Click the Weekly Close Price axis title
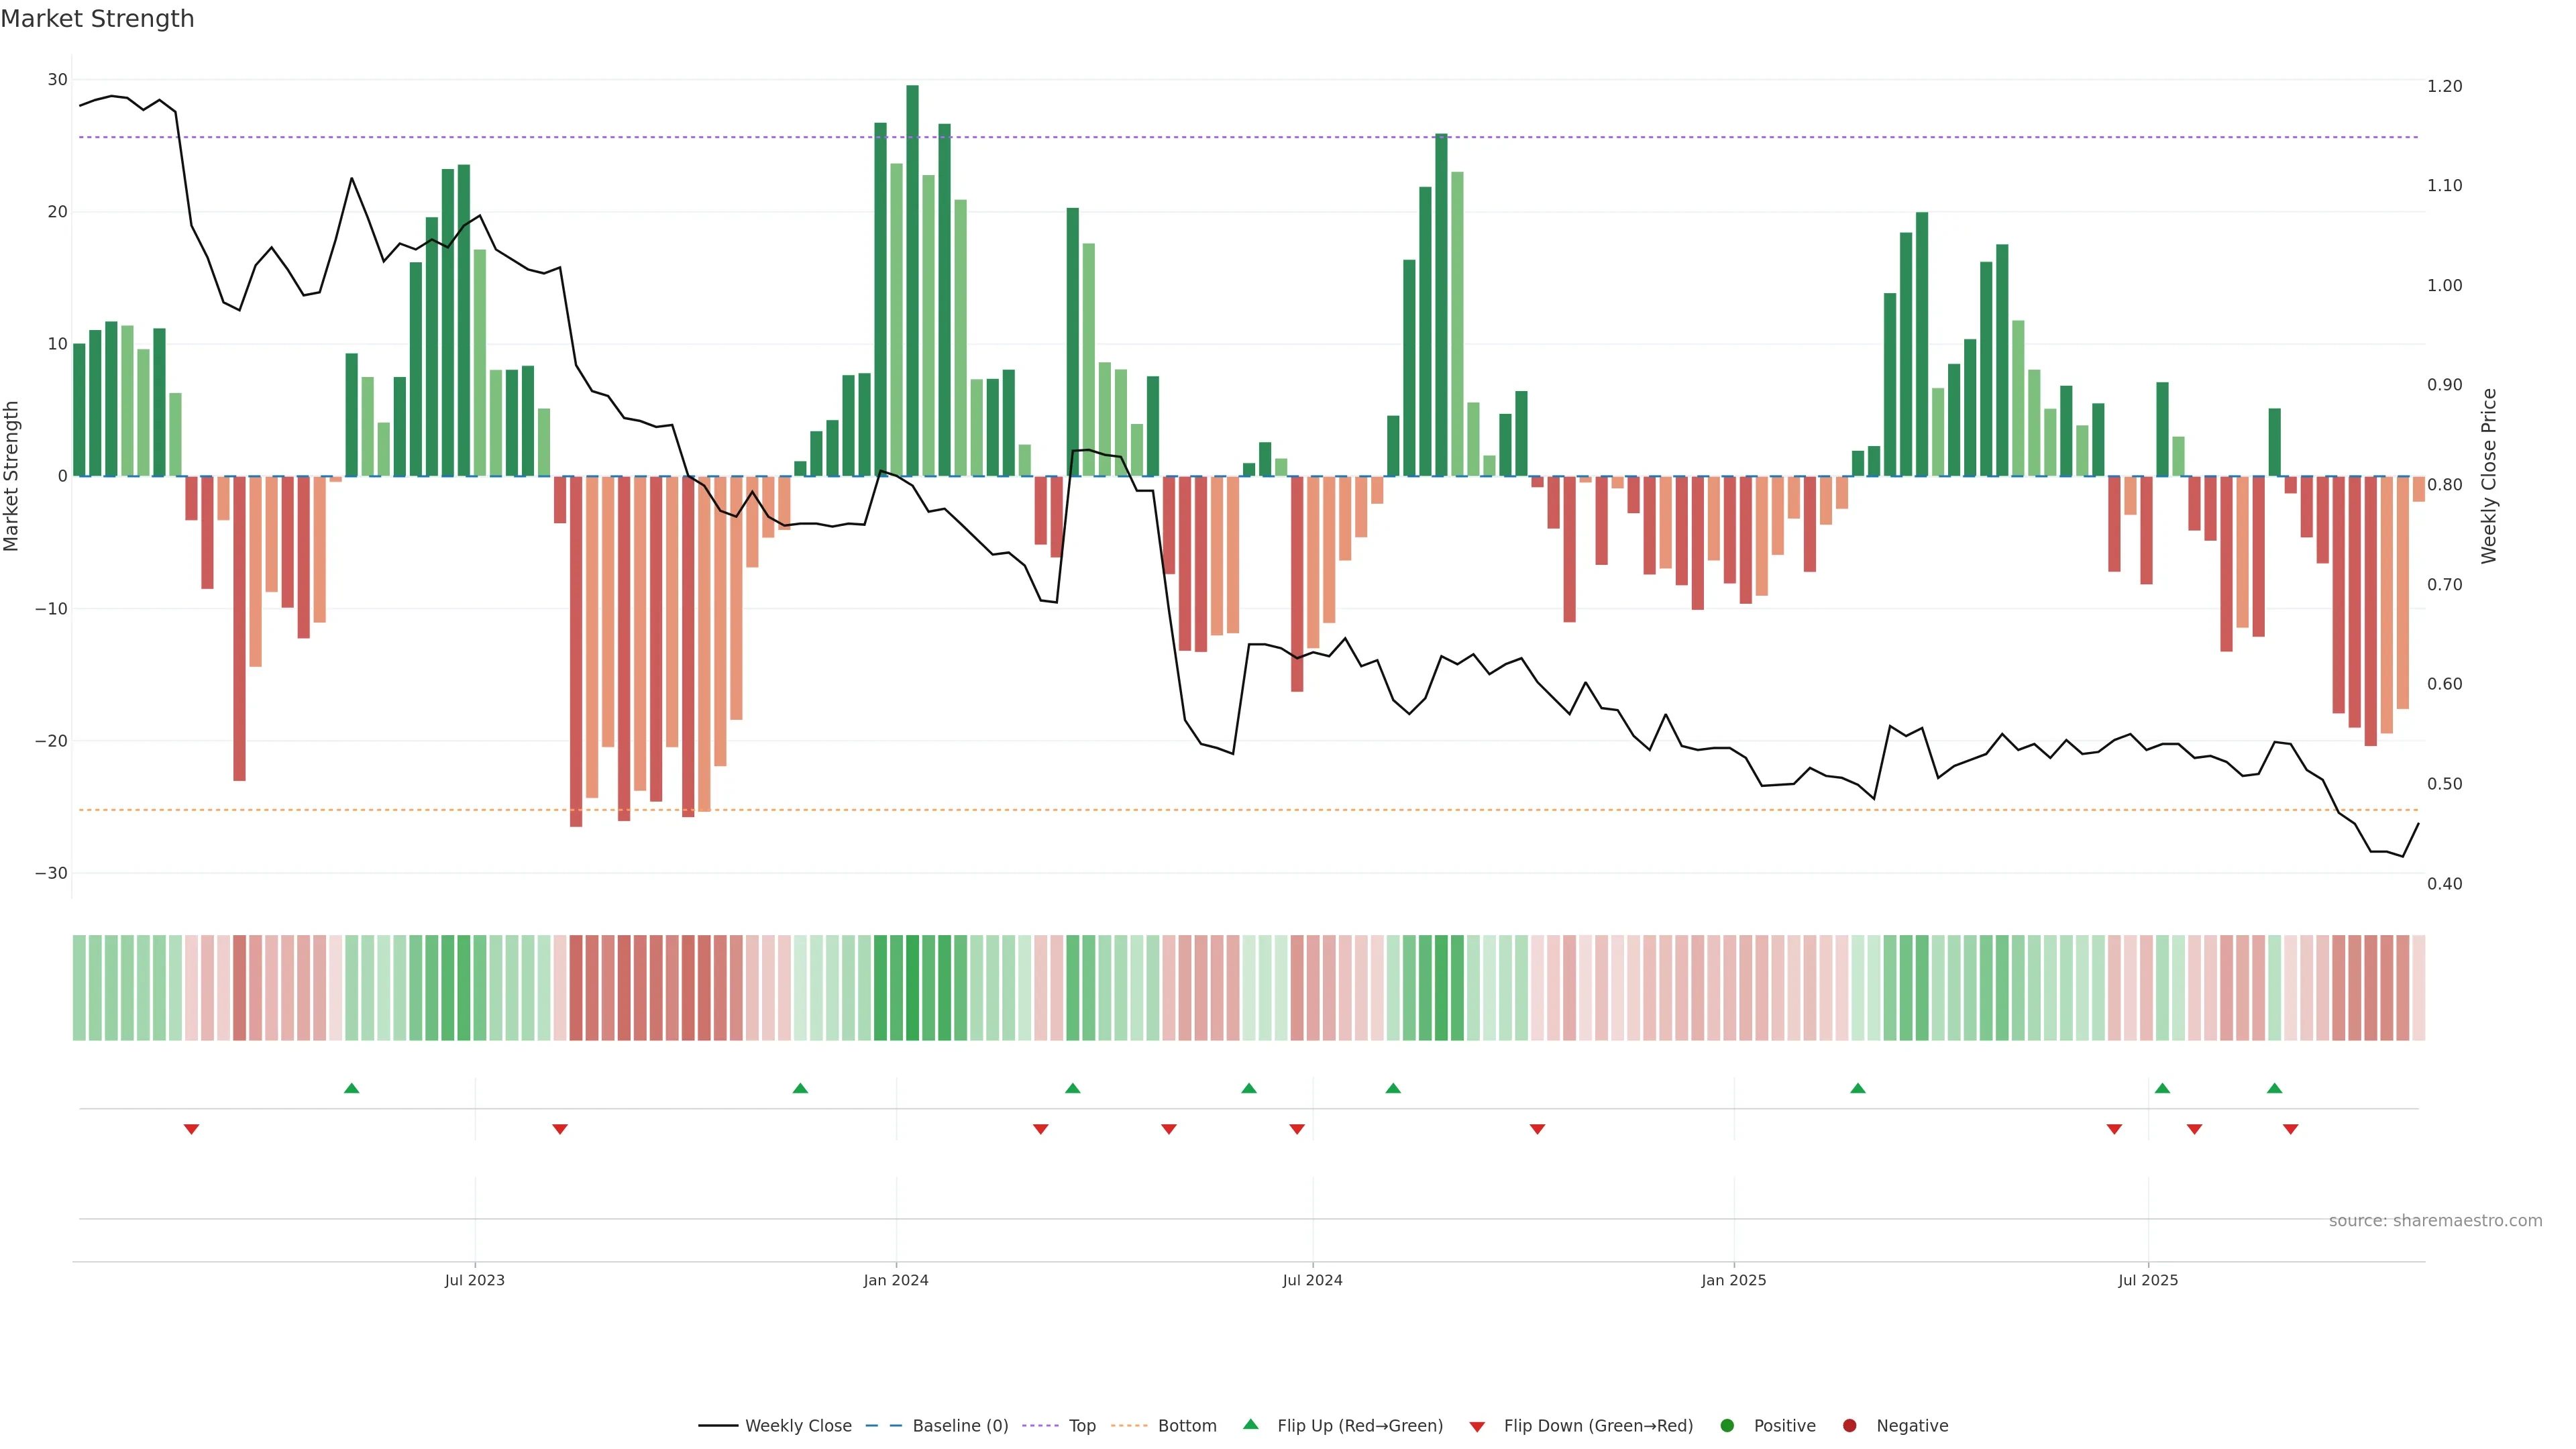This screenshot has width=2576, height=1449. (x=2489, y=476)
